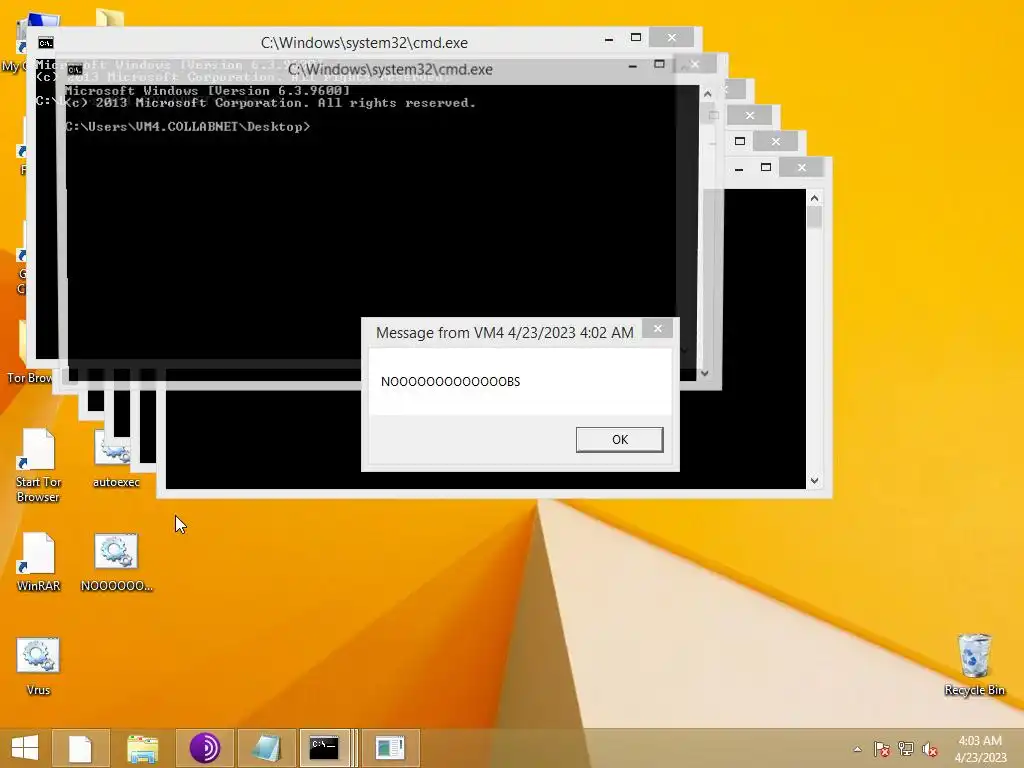Screen dimensions: 1024x768
Task: Maximize the frontmost cmd window
Action: (x=765, y=168)
